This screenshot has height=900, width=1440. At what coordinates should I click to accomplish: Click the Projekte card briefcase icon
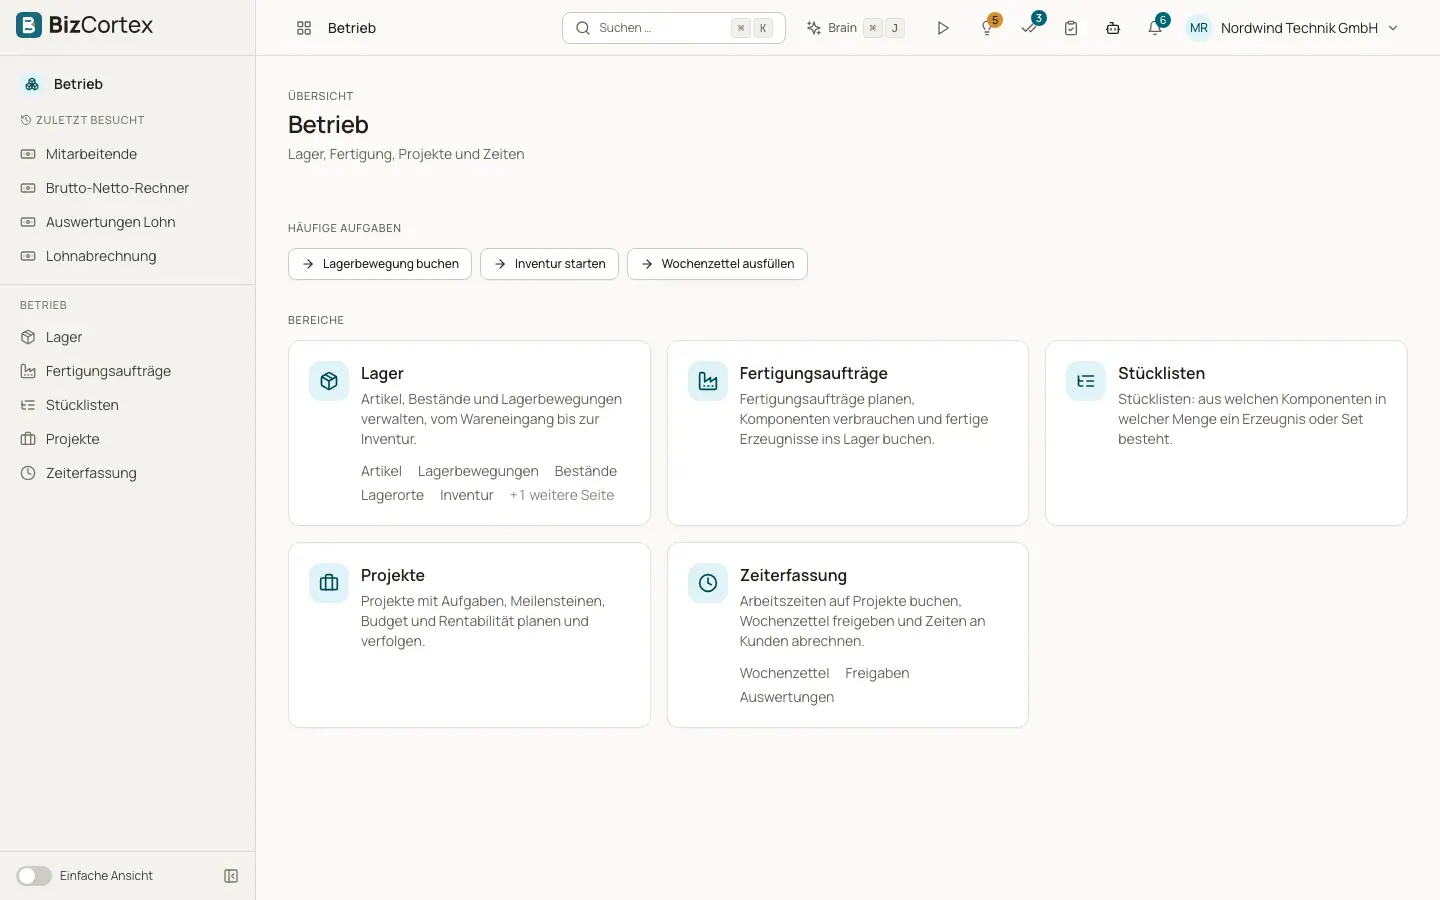[329, 583]
